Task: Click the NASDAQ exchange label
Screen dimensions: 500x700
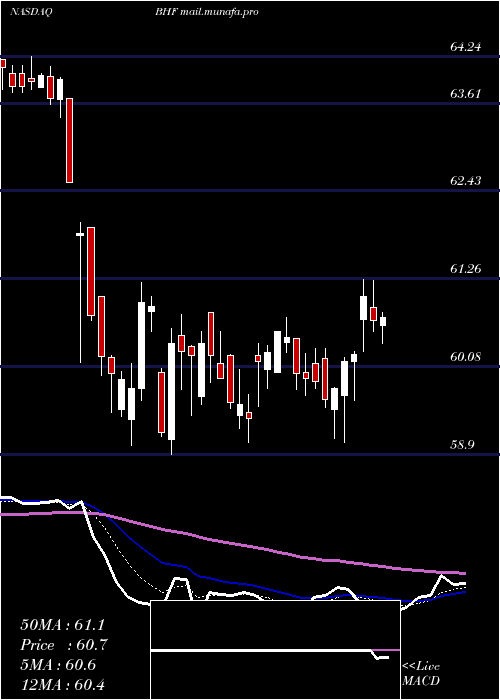Action: click(x=31, y=12)
